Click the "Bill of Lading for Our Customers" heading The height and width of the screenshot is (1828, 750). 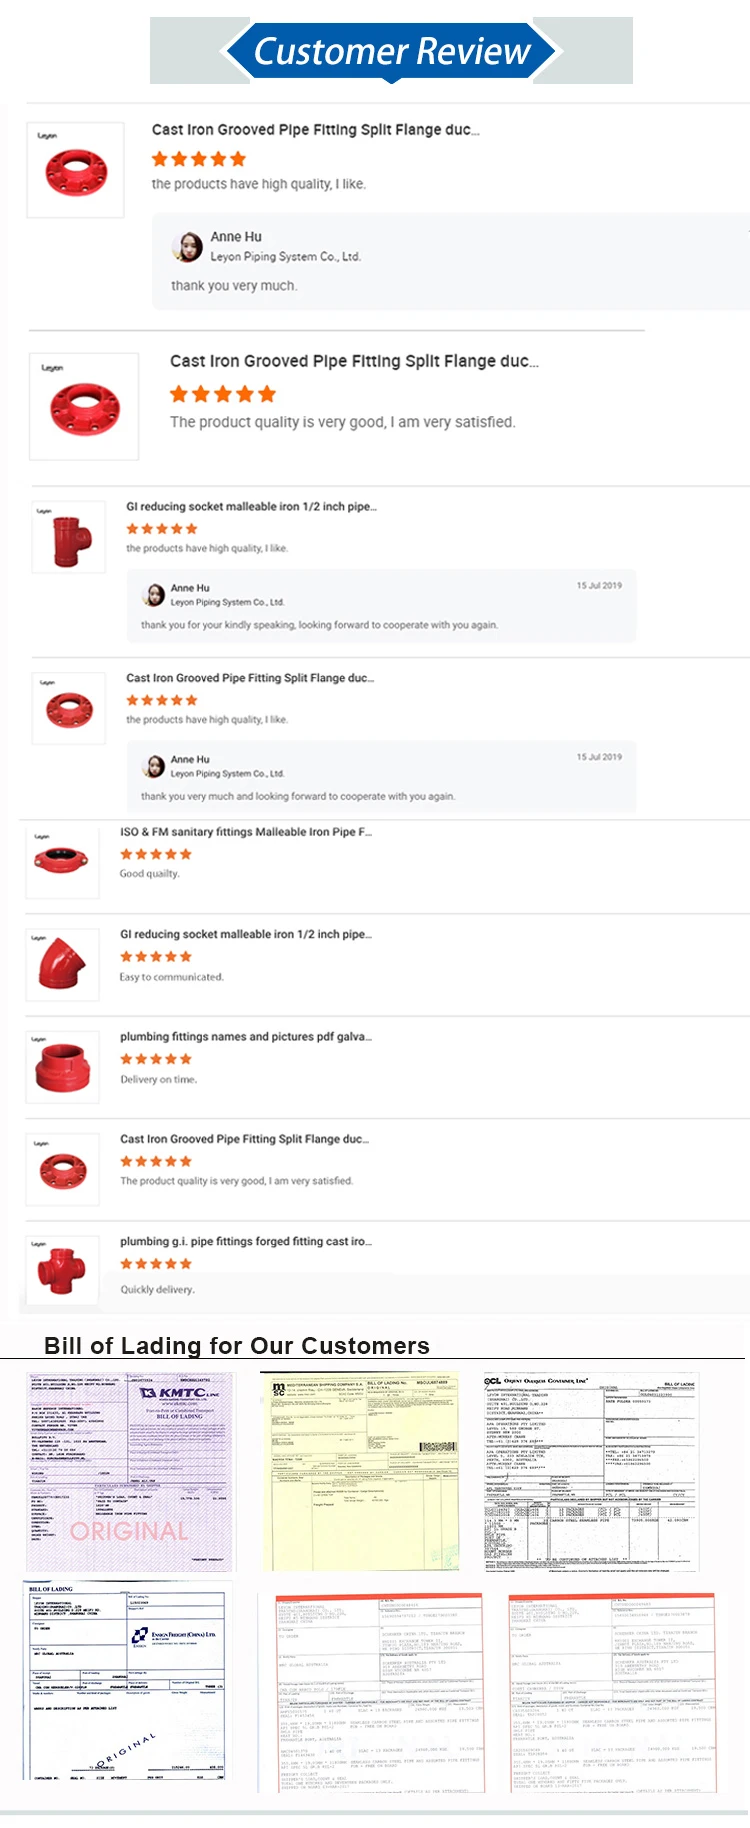tap(237, 1346)
